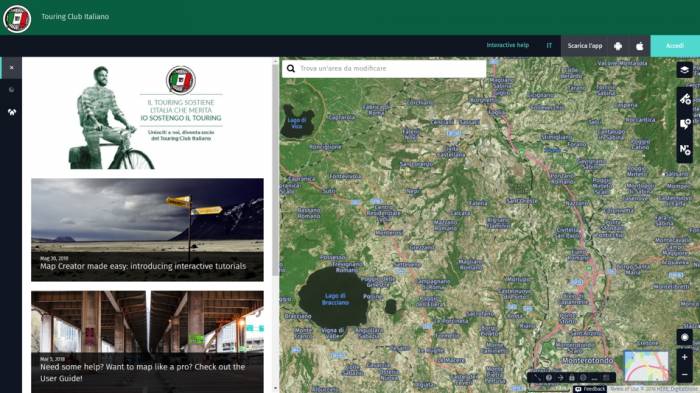The image size is (700, 393).
Task: Zoom in with the plus button
Action: (x=684, y=357)
